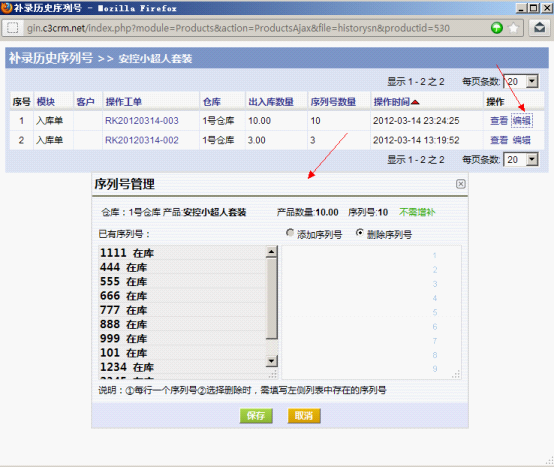
Task: Click the browser address bar URL
Action: 238,28
